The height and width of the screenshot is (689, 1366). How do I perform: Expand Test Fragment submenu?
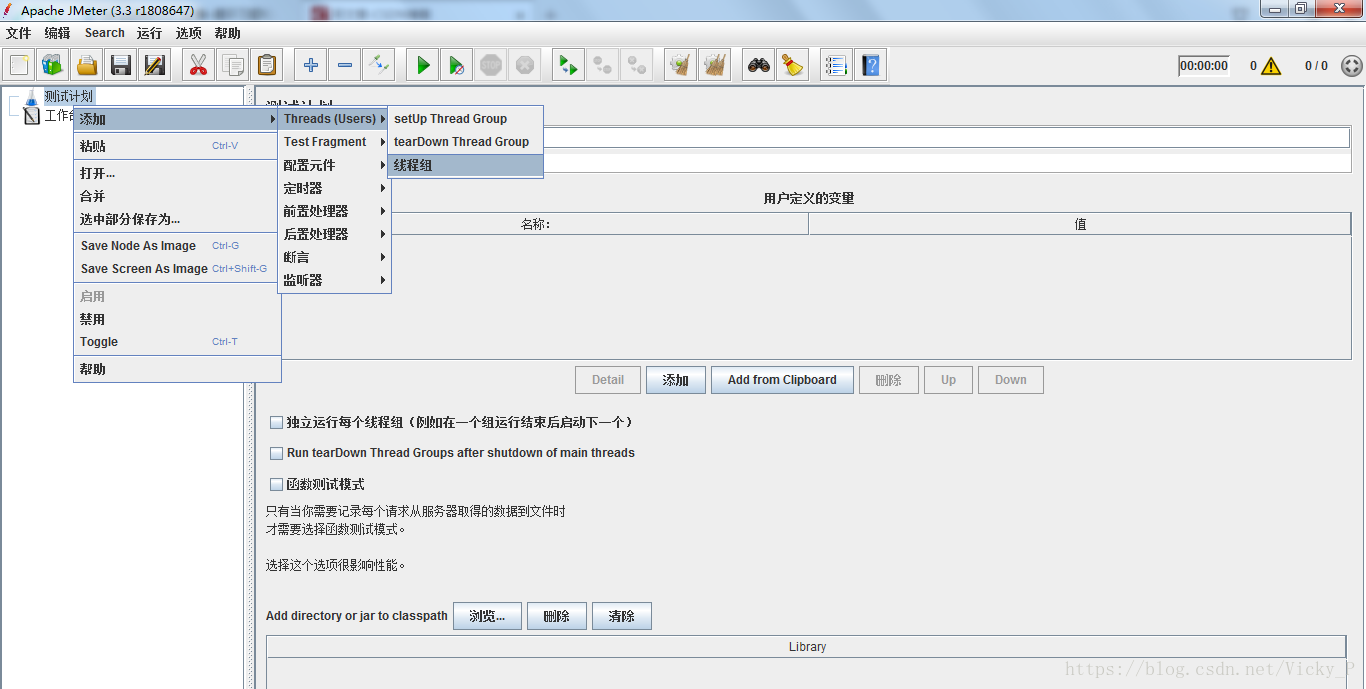tap(333, 142)
